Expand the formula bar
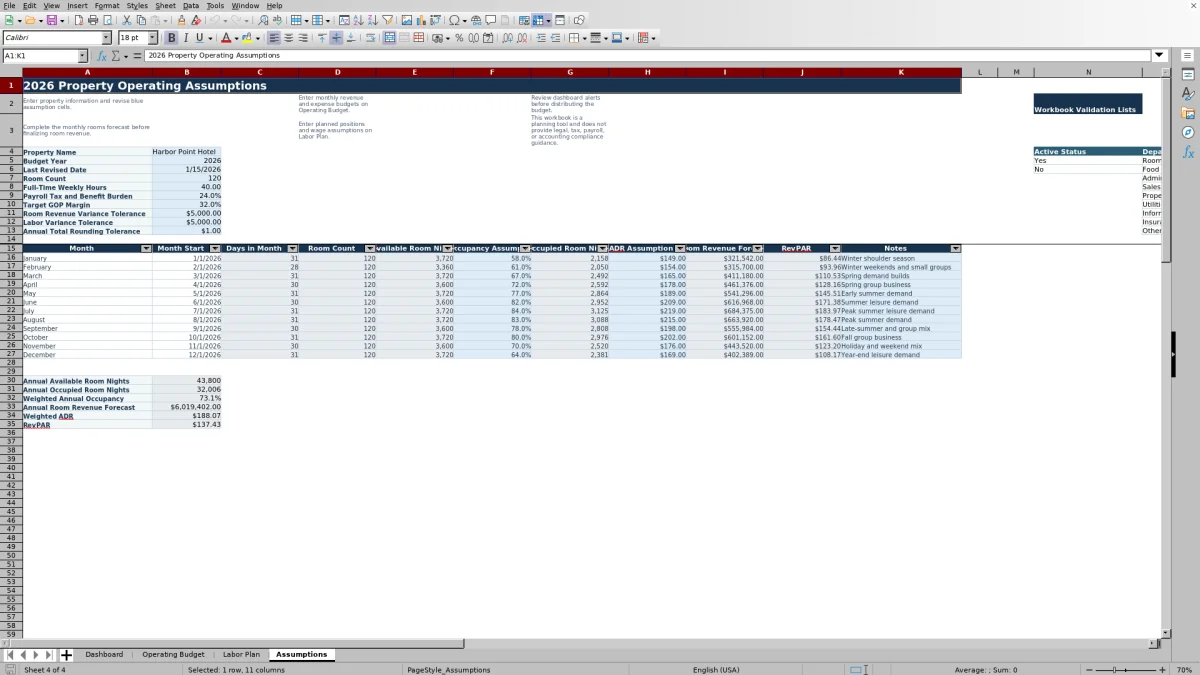The height and width of the screenshot is (675, 1200). point(1160,56)
